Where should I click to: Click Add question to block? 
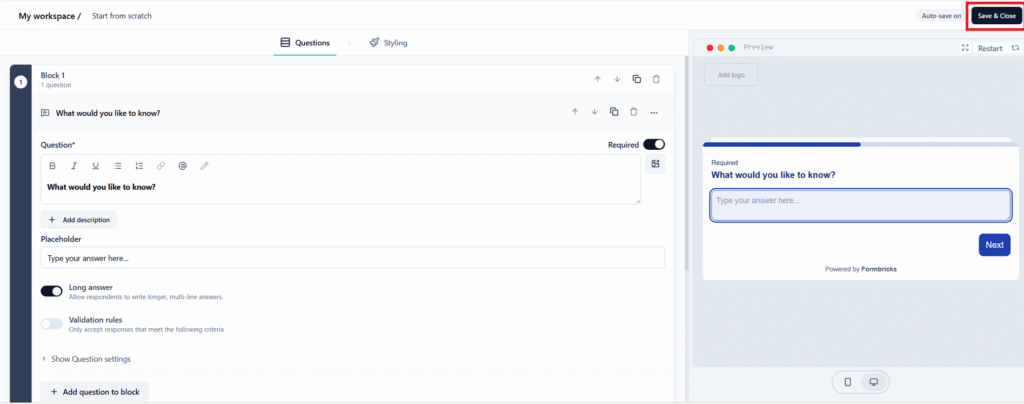coord(95,392)
